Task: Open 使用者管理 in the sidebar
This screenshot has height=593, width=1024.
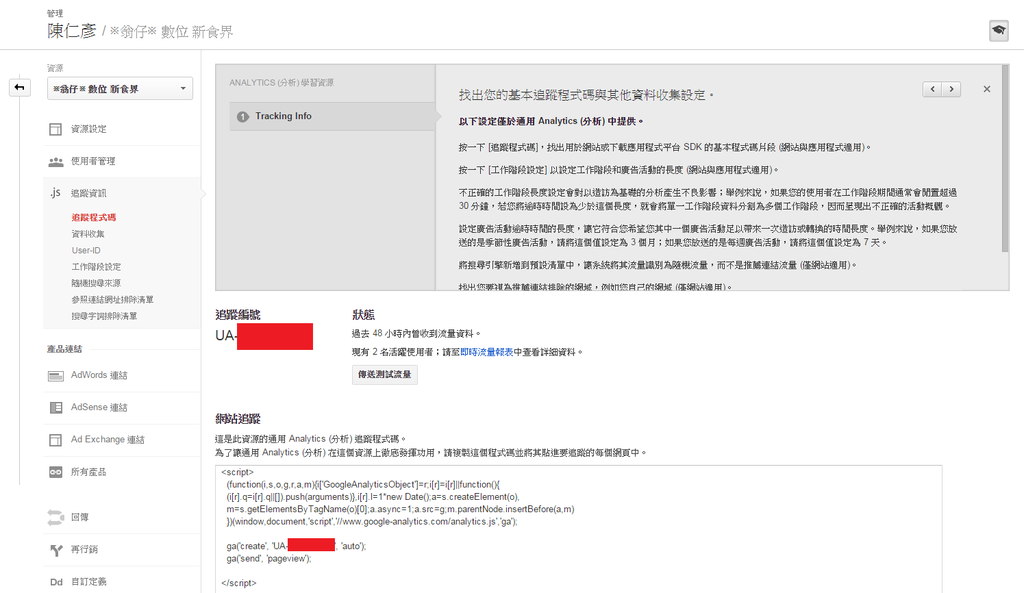Action: click(93, 161)
